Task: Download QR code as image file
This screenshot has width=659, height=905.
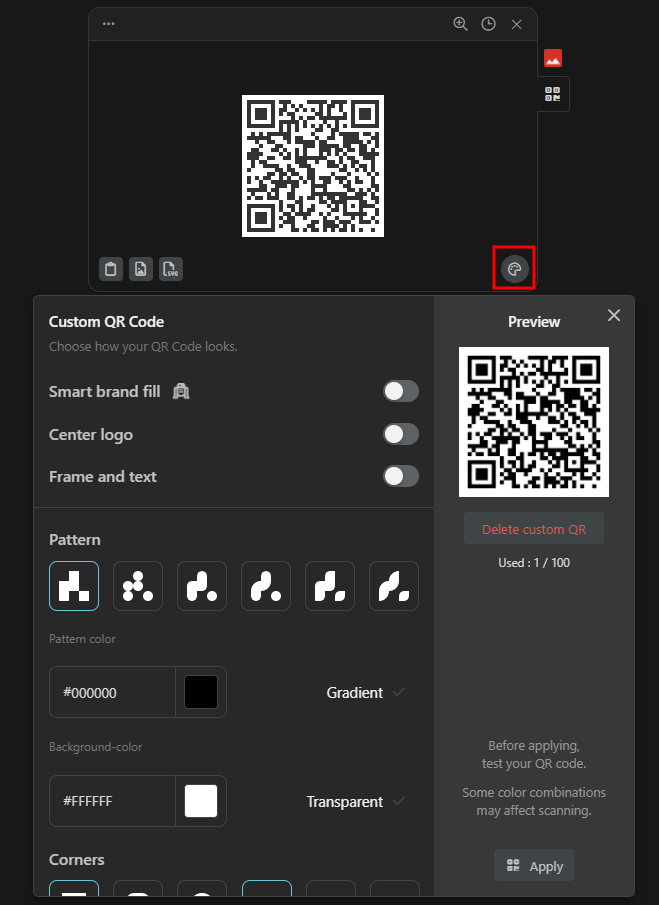Action: (141, 269)
